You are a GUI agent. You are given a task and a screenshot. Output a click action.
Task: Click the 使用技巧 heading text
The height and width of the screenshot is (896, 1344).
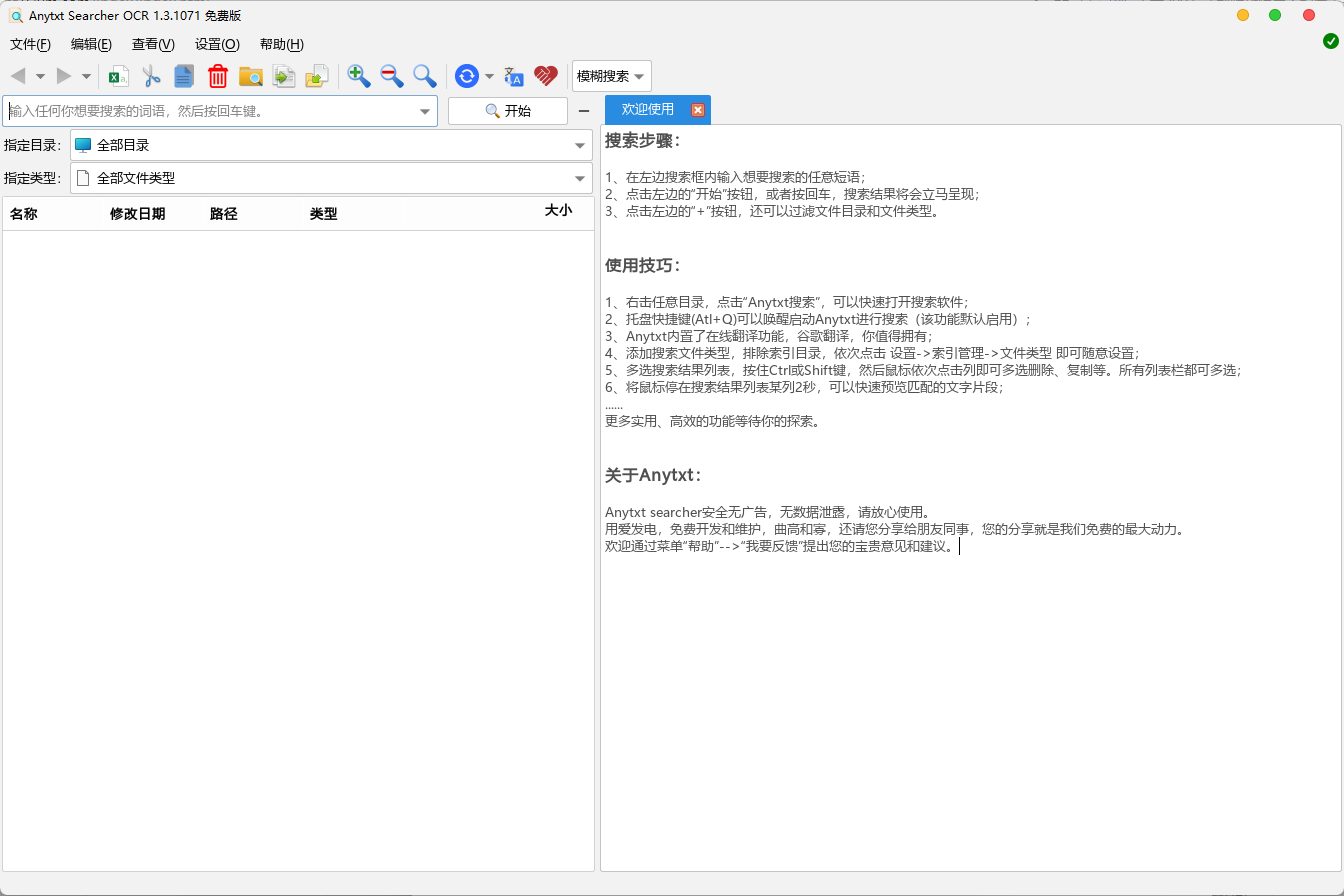[642, 266]
